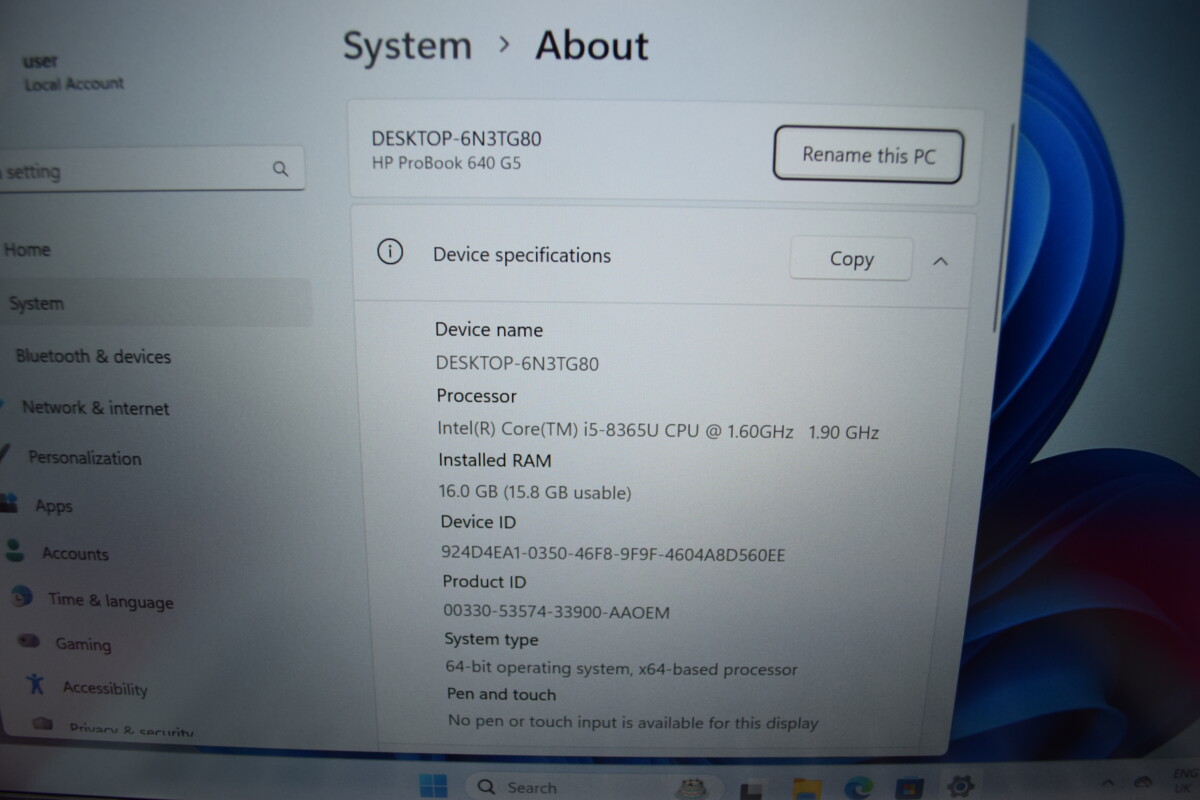Image resolution: width=1200 pixels, height=800 pixels.
Task: Focus the Find a setting search box
Action: click(x=150, y=169)
